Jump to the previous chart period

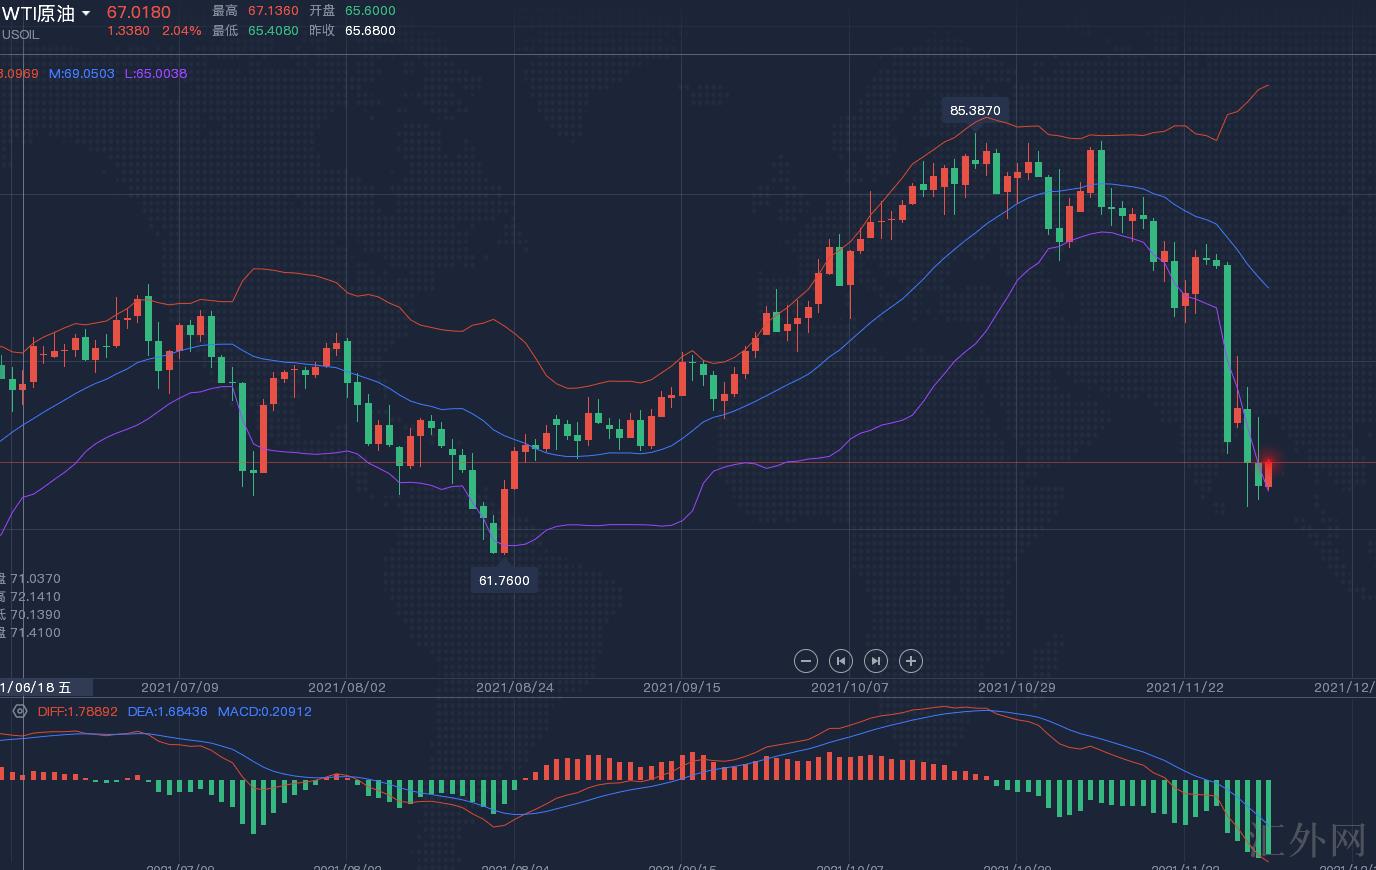coord(841,661)
